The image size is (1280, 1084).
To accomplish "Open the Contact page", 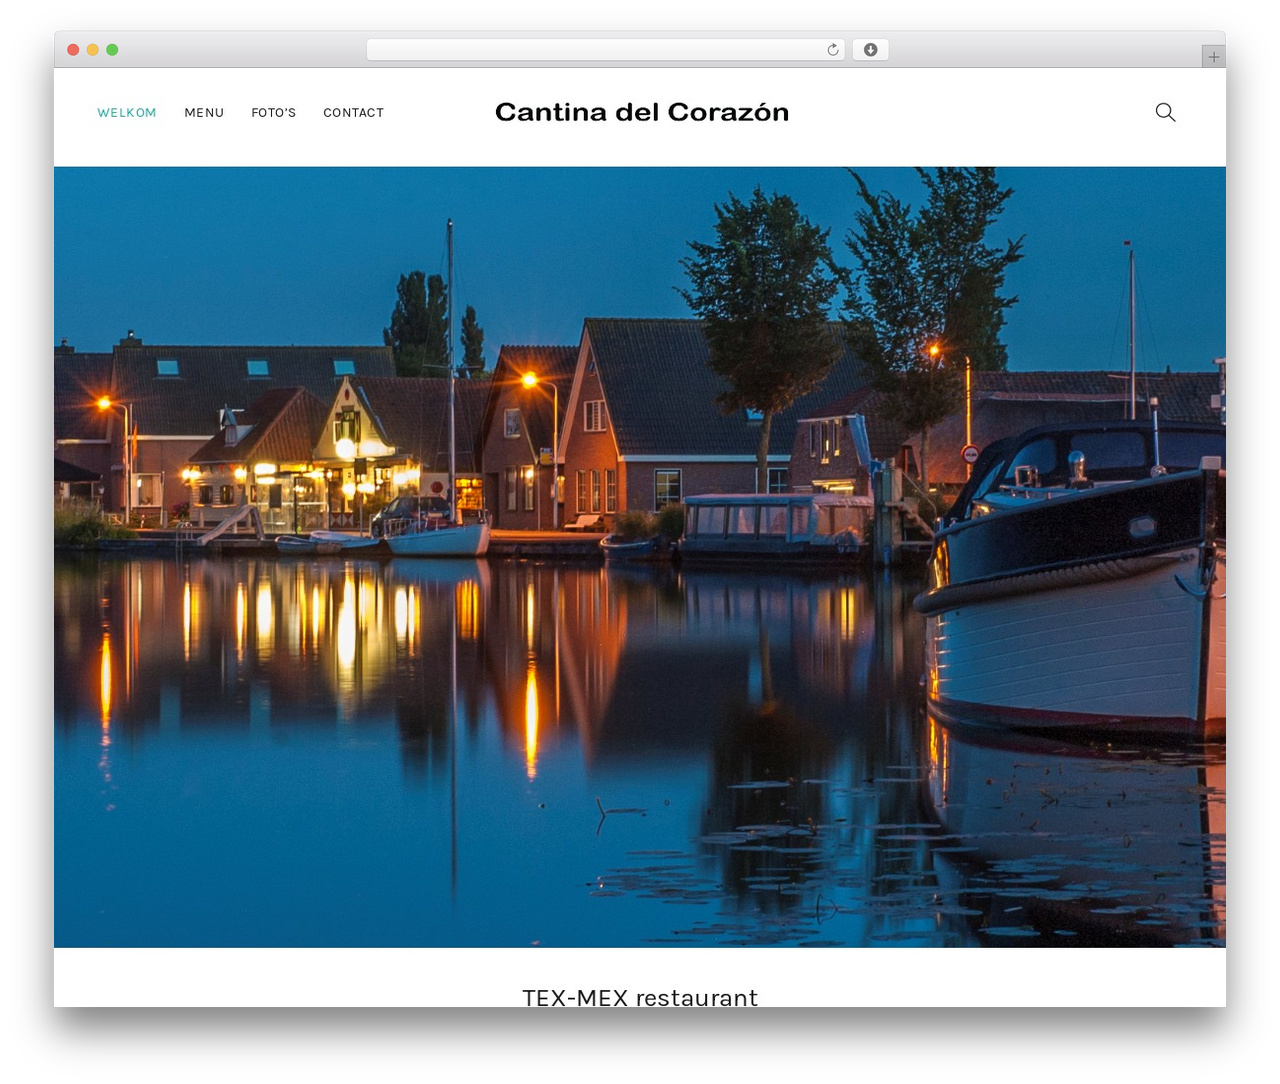I will click(353, 113).
